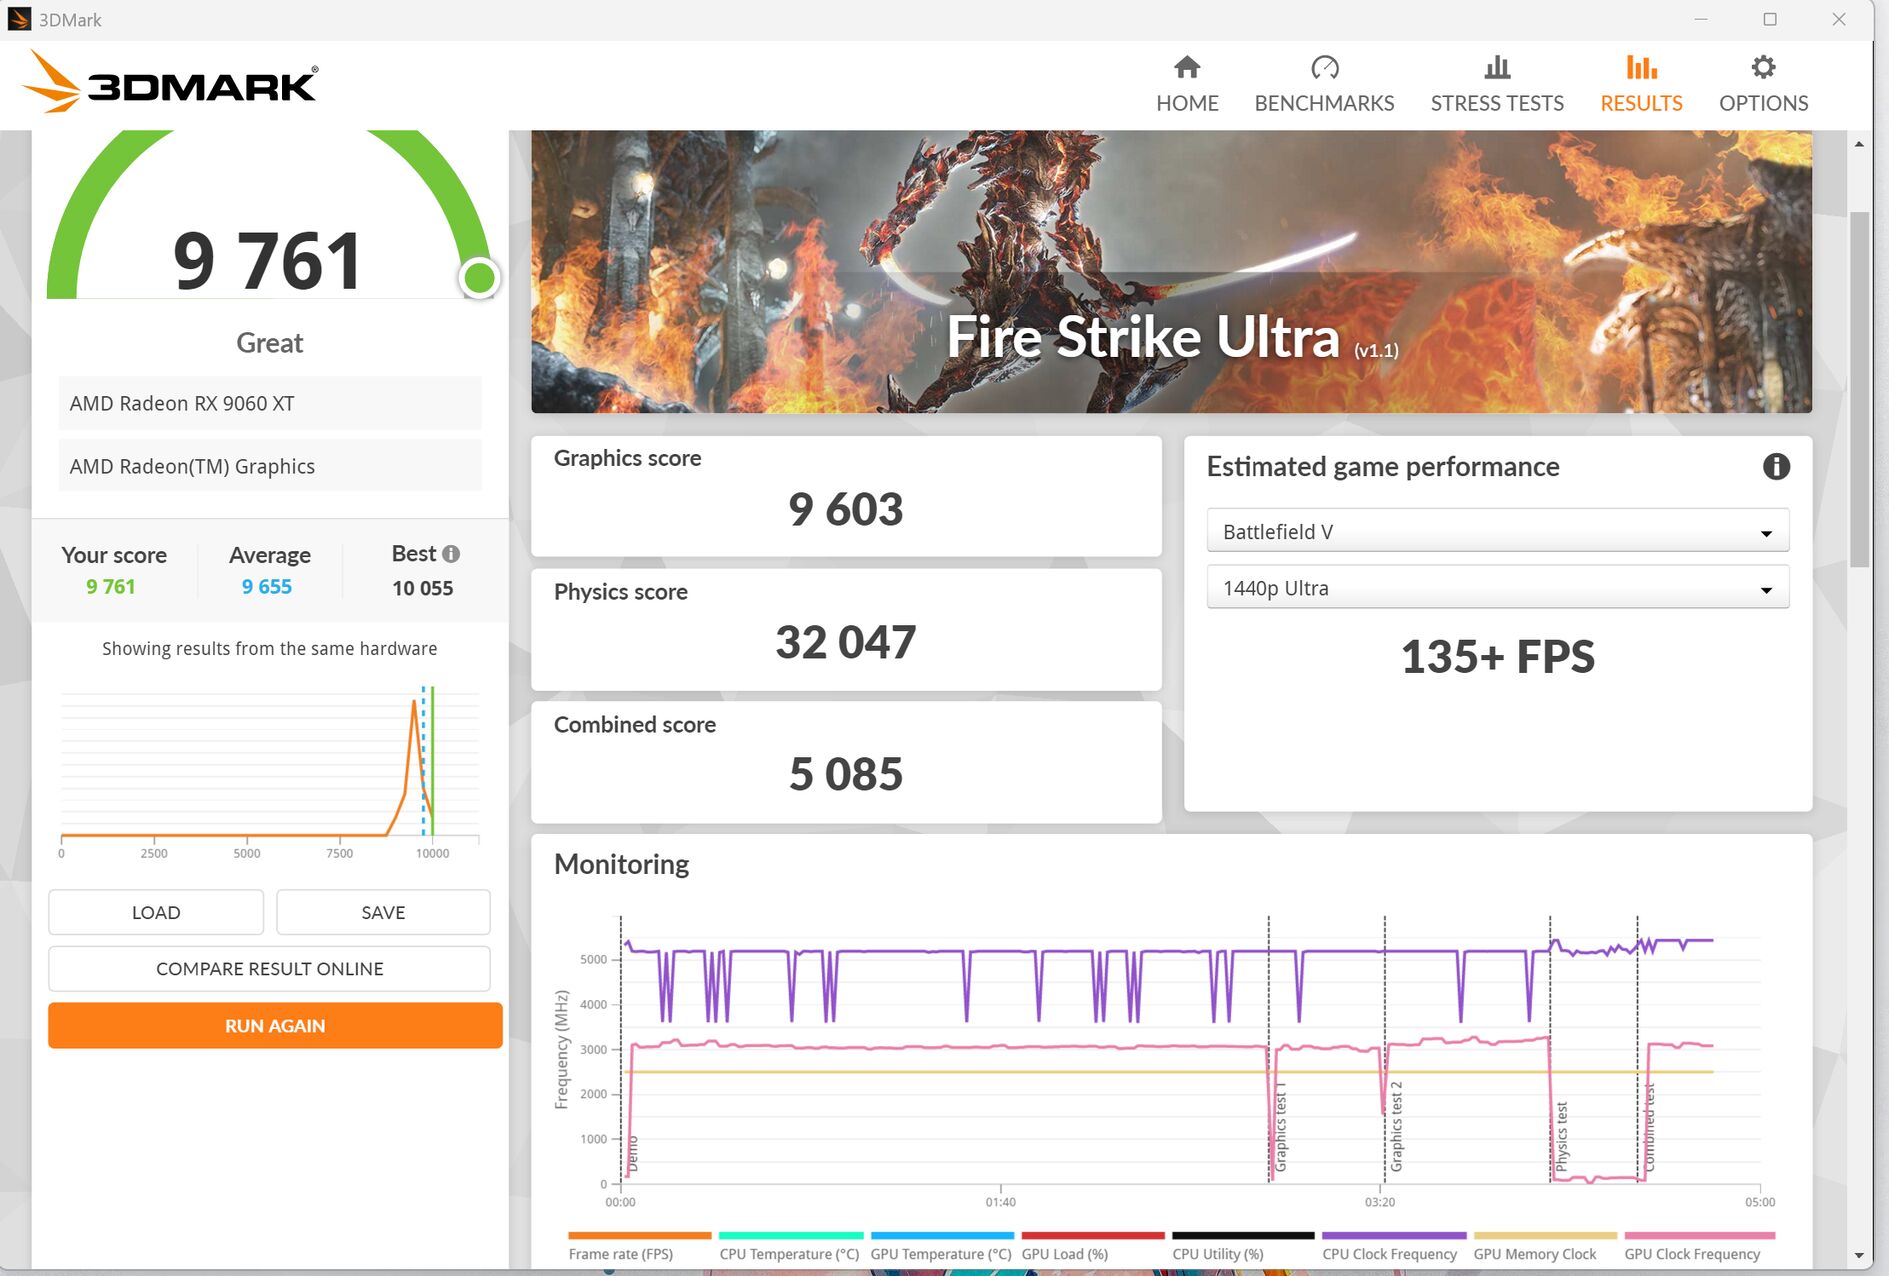Click the Graphics test 2 marker in chart
Viewport: 1889px width, 1276px height.
coord(1396,1127)
